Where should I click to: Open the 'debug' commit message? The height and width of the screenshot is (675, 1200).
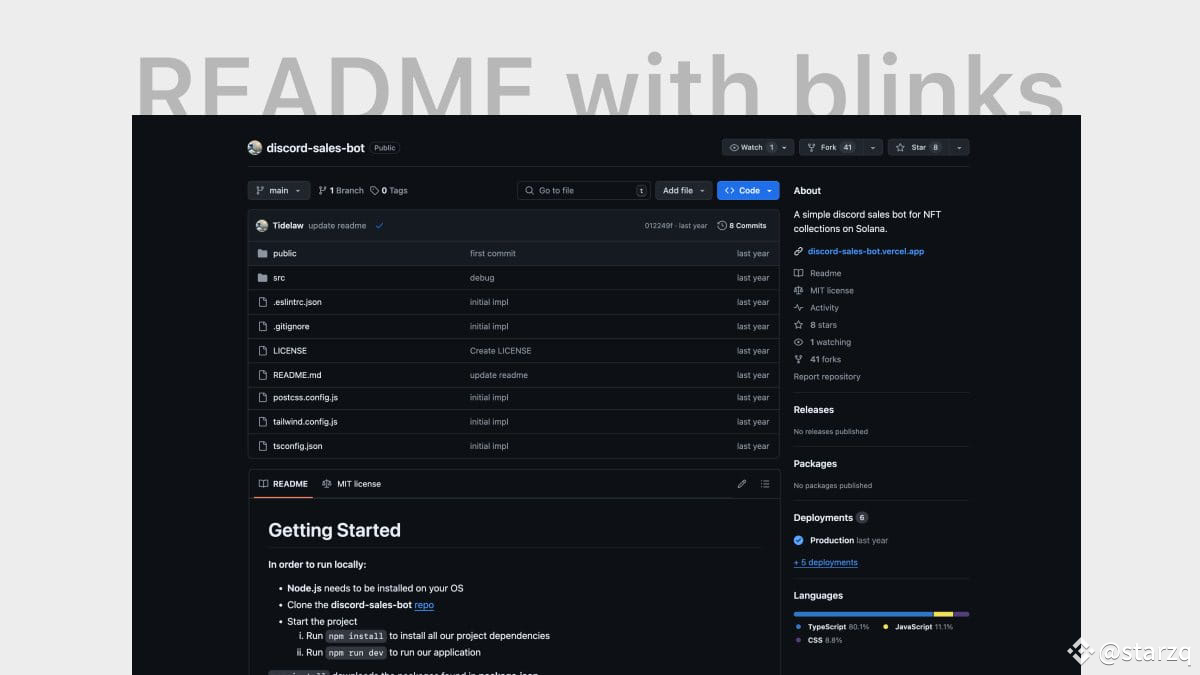coord(481,277)
